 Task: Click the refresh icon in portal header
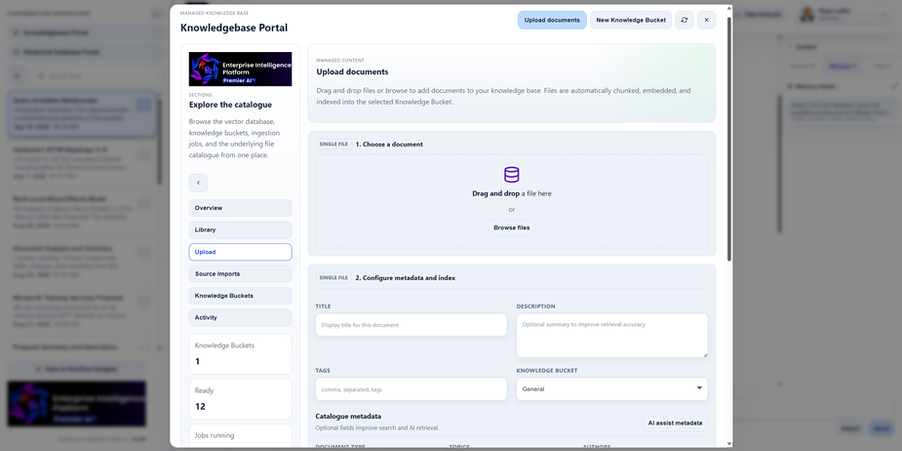684,20
